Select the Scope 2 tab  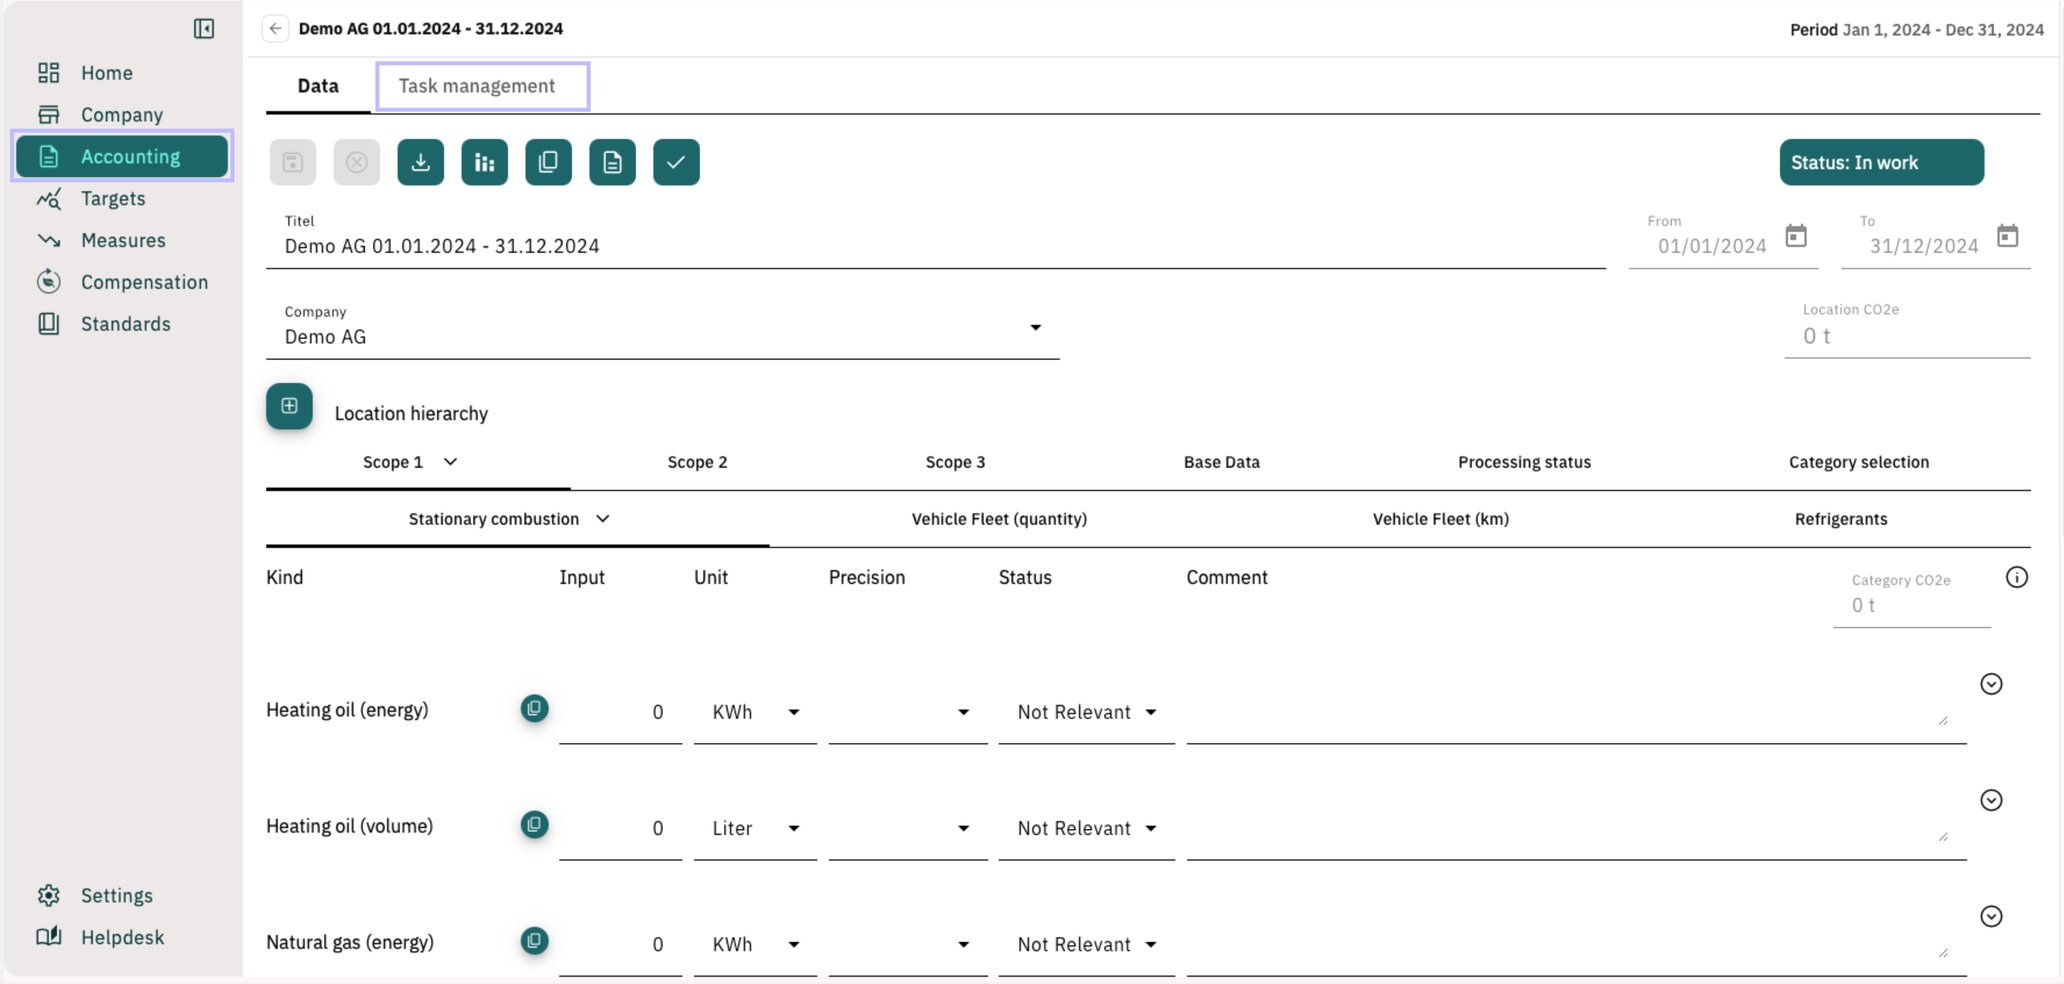697,462
